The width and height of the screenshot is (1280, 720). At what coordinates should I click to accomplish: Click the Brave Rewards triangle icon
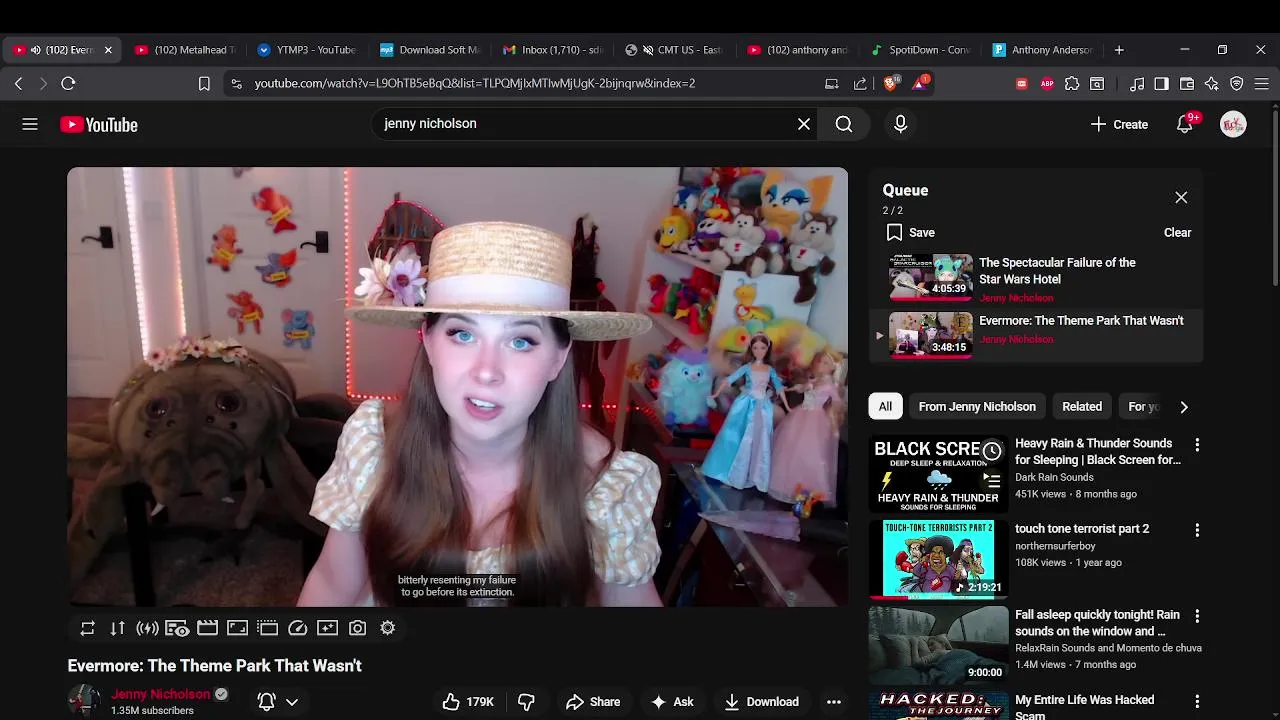pos(919,83)
